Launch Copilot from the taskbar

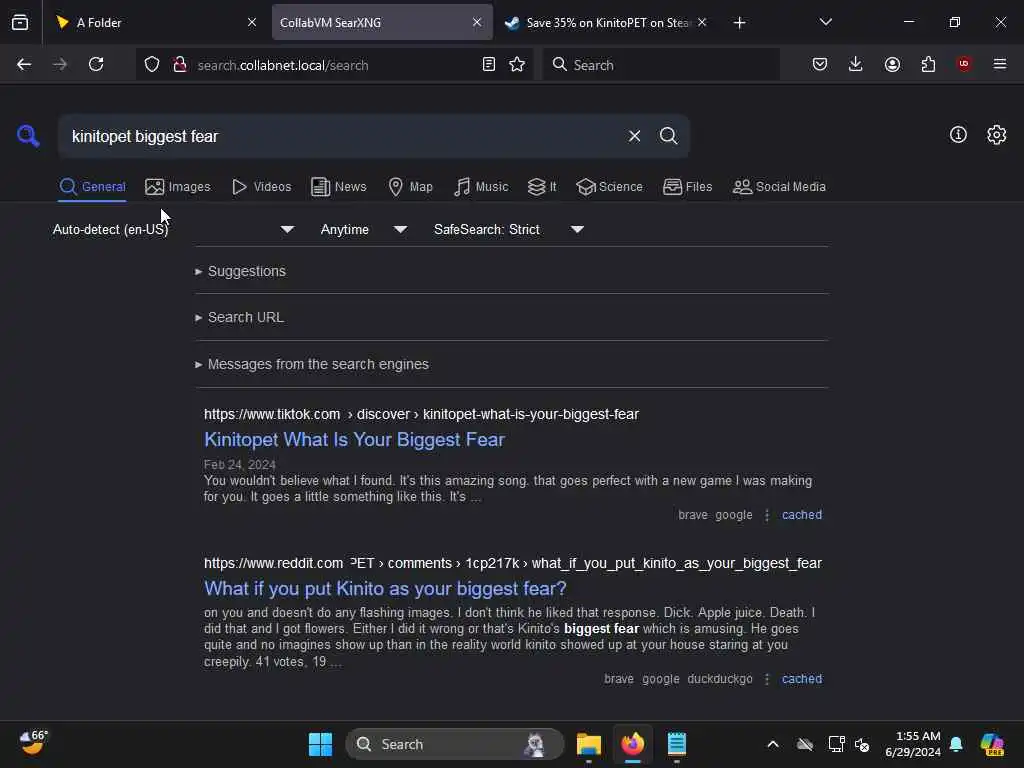[x=992, y=744]
